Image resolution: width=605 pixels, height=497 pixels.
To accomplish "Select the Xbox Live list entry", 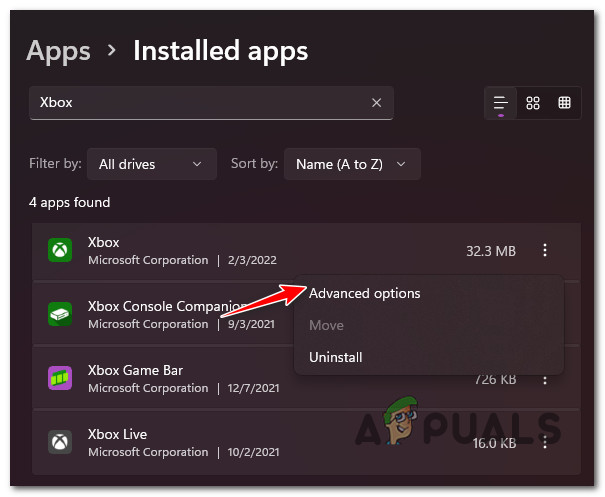I will (250, 442).
